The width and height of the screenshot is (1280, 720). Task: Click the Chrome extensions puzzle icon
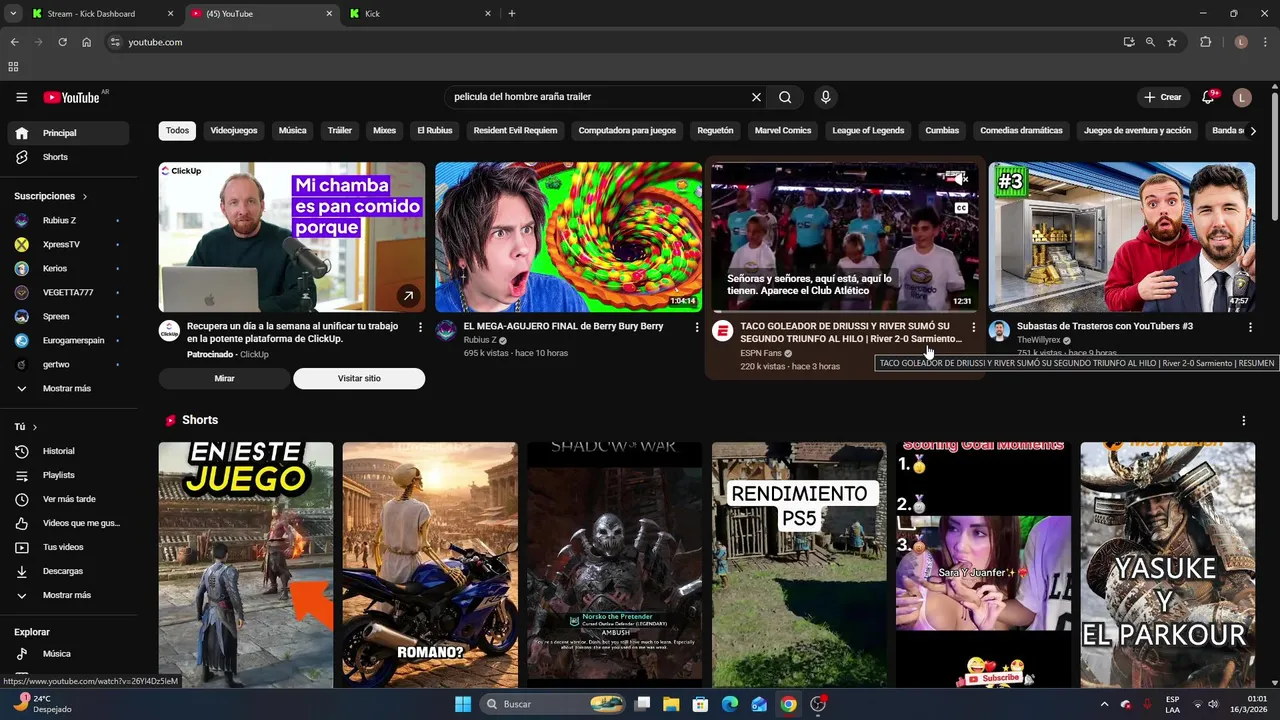point(1205,42)
